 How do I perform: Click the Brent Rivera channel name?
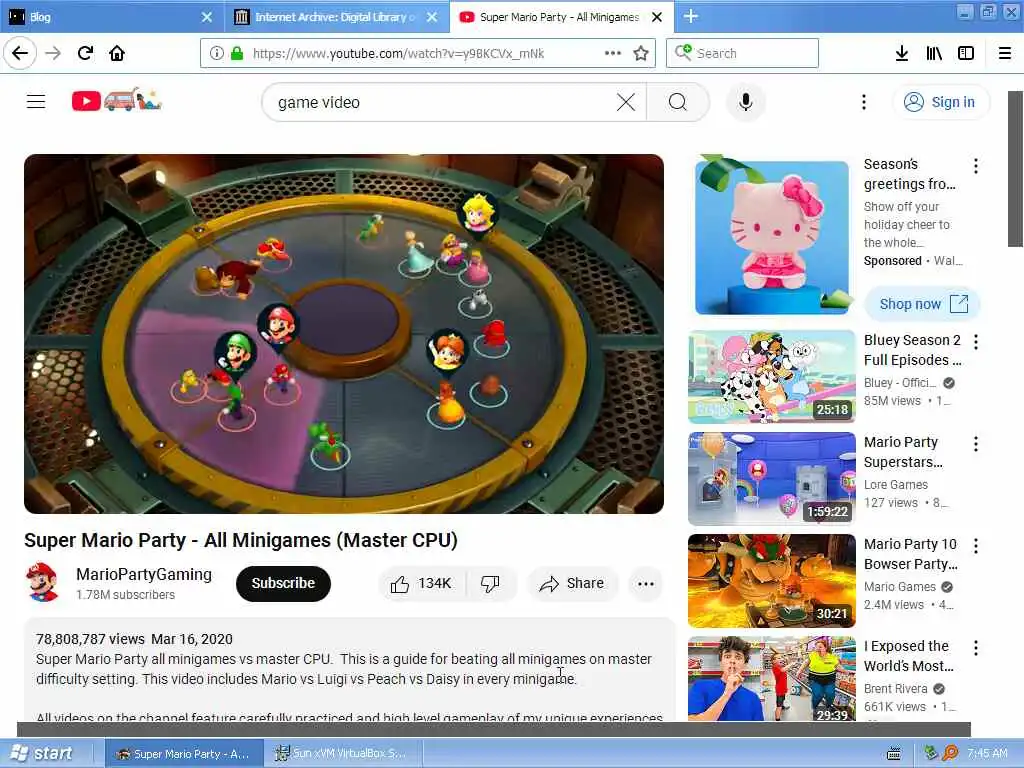(x=895, y=688)
